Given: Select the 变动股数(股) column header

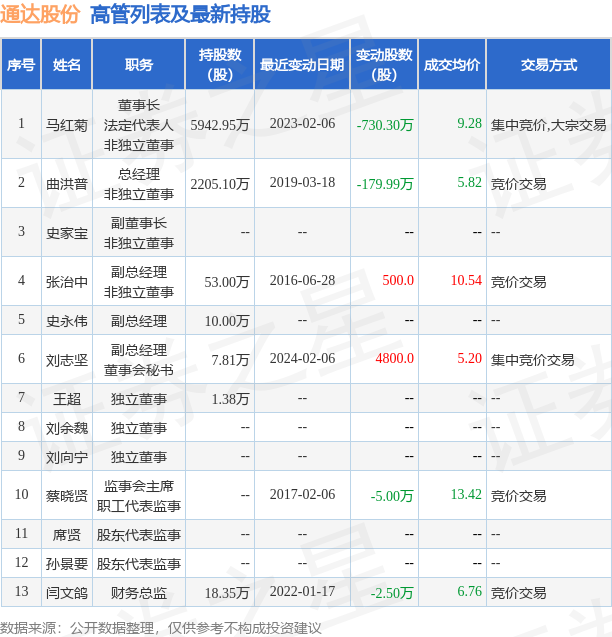Looking at the screenshot, I should pos(384,65).
